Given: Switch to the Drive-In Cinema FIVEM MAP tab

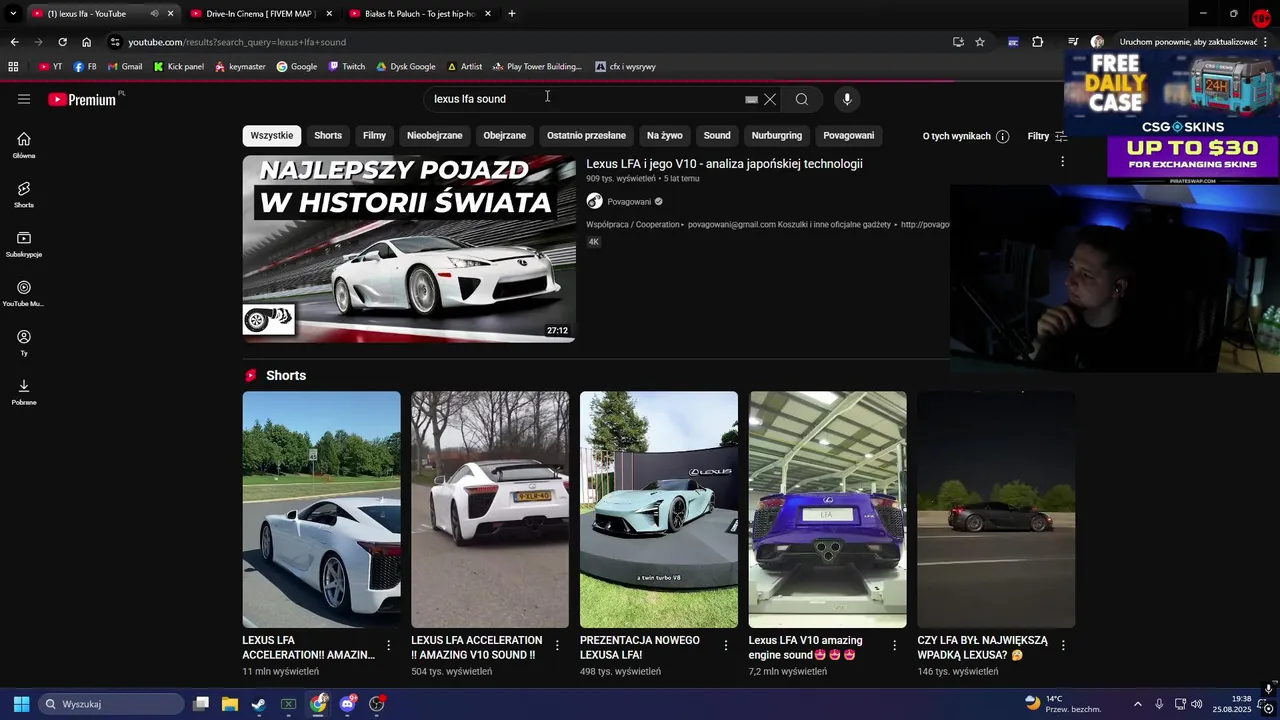Looking at the screenshot, I should pyautogui.click(x=261, y=14).
